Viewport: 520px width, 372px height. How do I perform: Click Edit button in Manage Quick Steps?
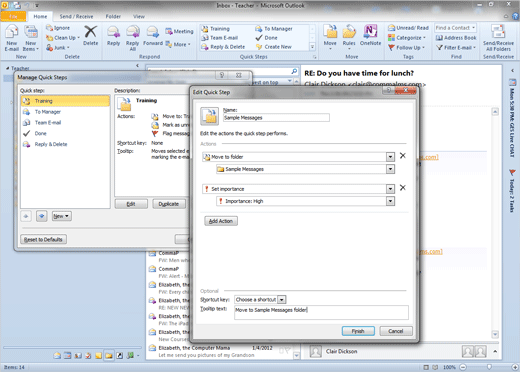point(131,204)
